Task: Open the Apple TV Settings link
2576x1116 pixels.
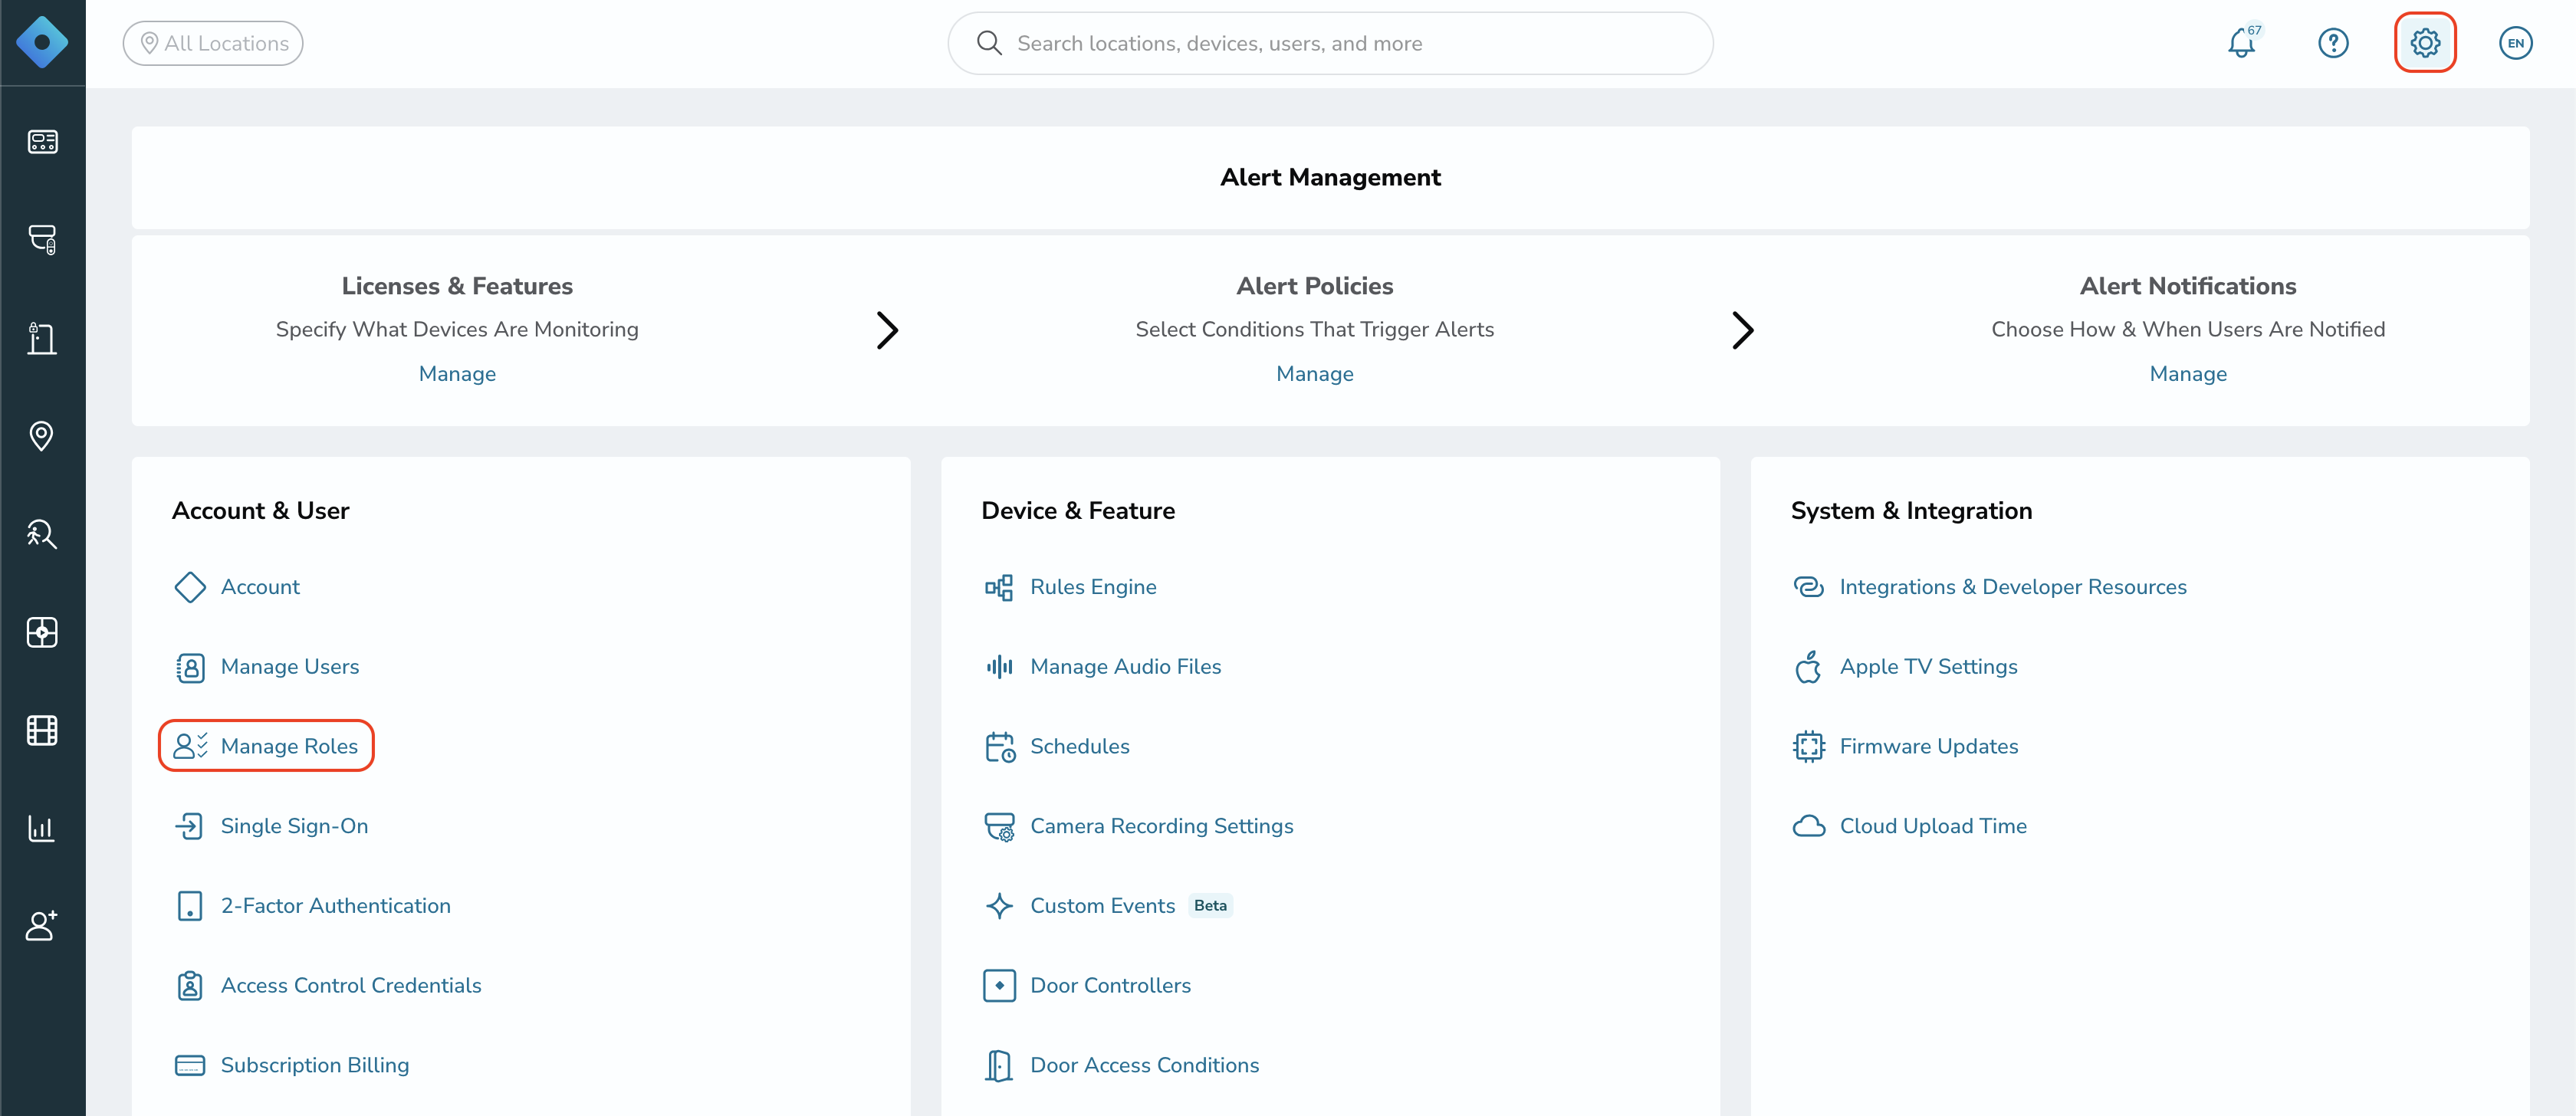Action: tap(1929, 667)
